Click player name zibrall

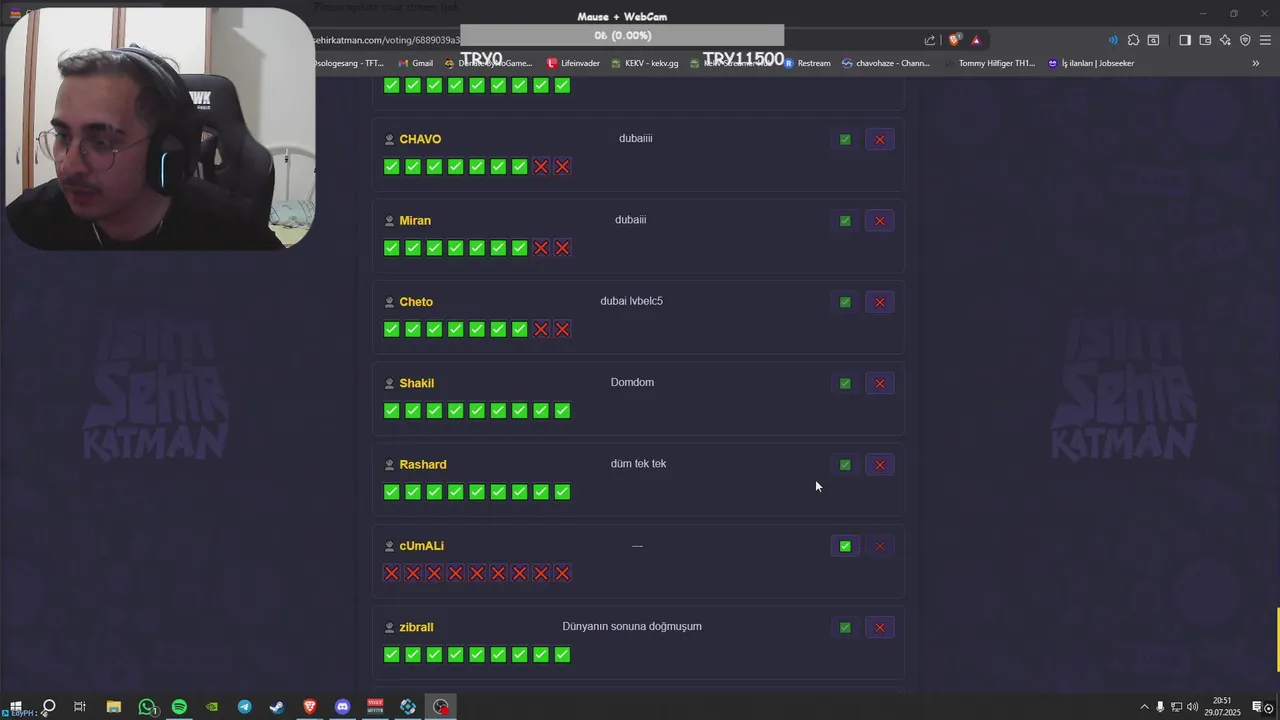[416, 627]
